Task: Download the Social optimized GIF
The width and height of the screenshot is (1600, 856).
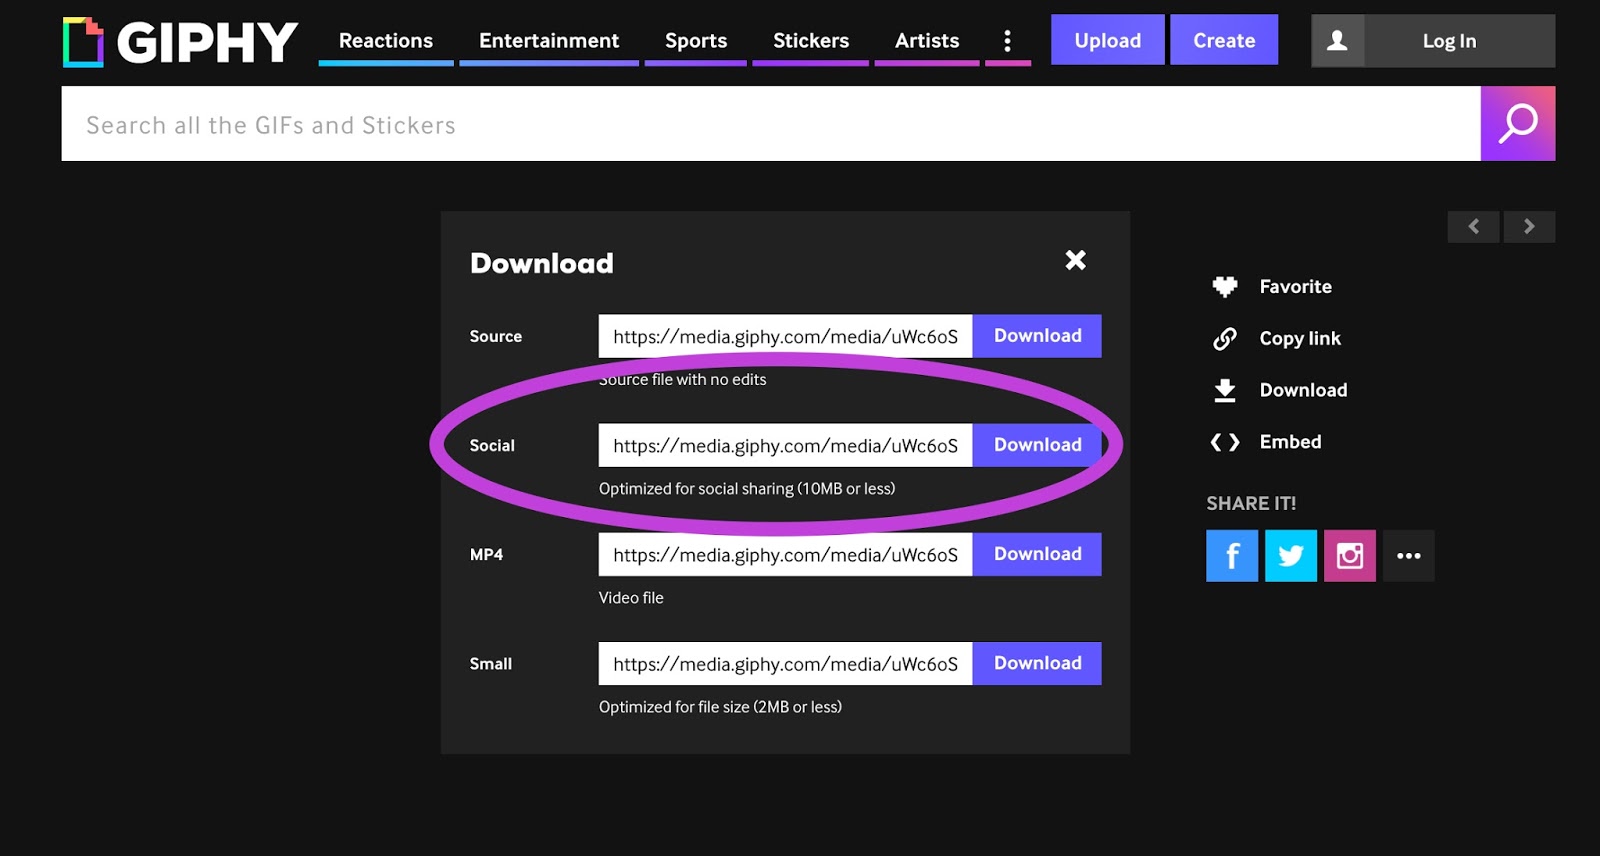Action: click(1037, 445)
